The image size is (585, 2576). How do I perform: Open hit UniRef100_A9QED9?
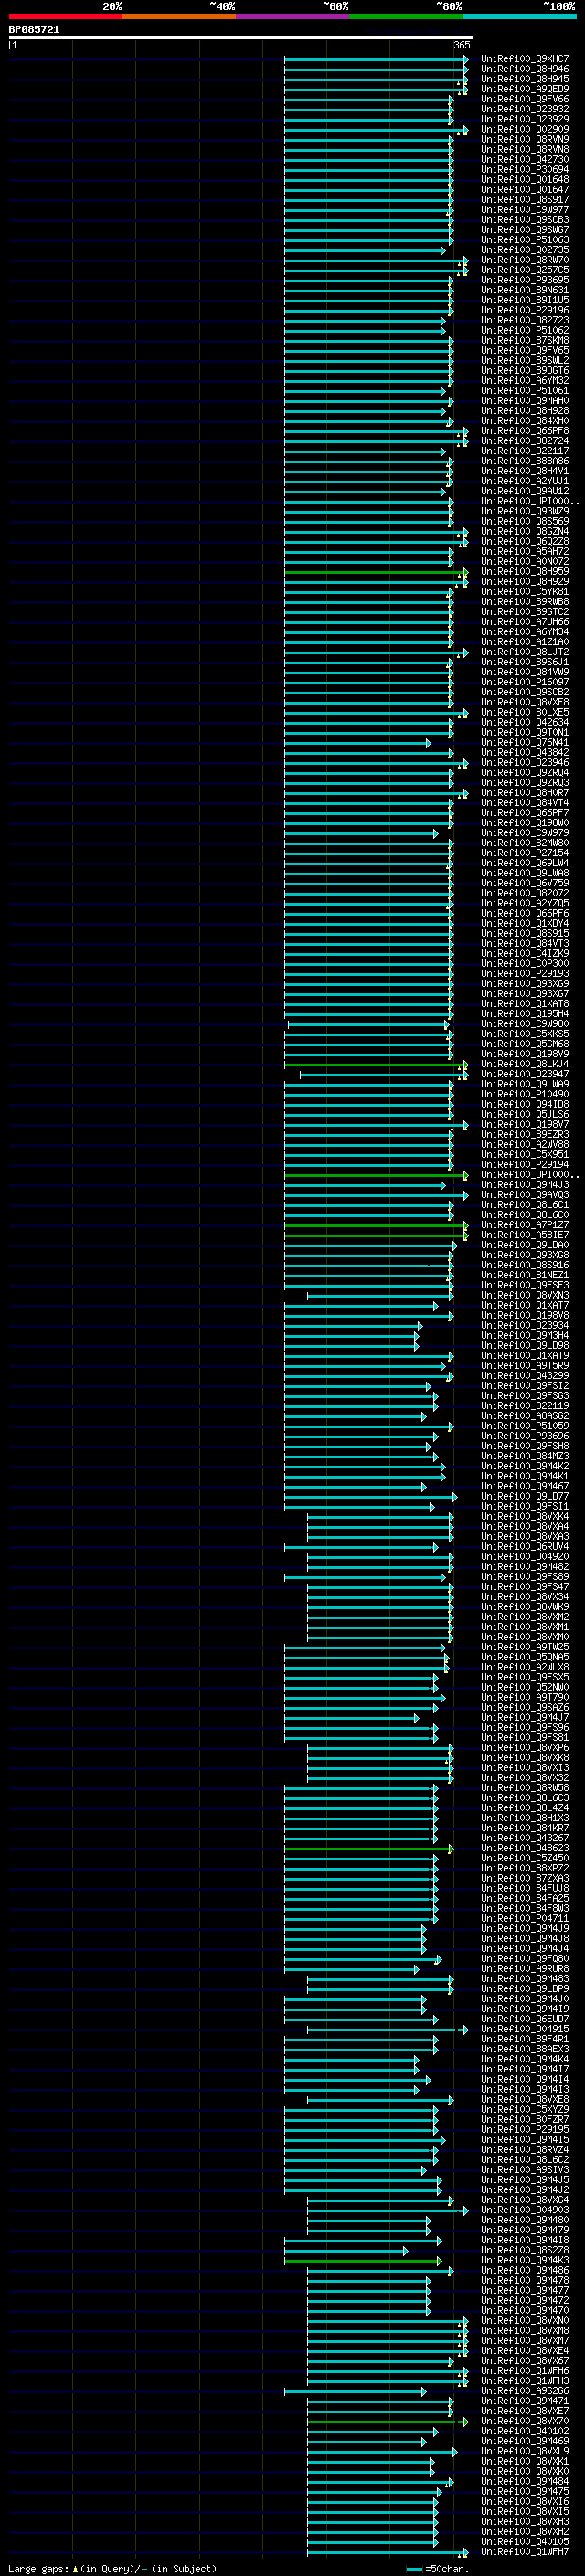point(525,89)
